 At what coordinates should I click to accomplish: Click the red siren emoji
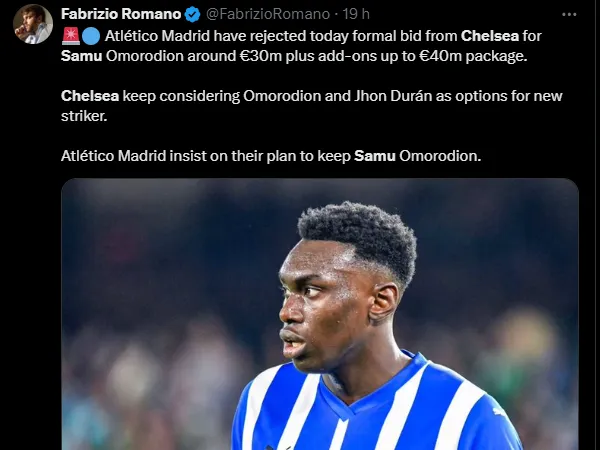coord(70,36)
